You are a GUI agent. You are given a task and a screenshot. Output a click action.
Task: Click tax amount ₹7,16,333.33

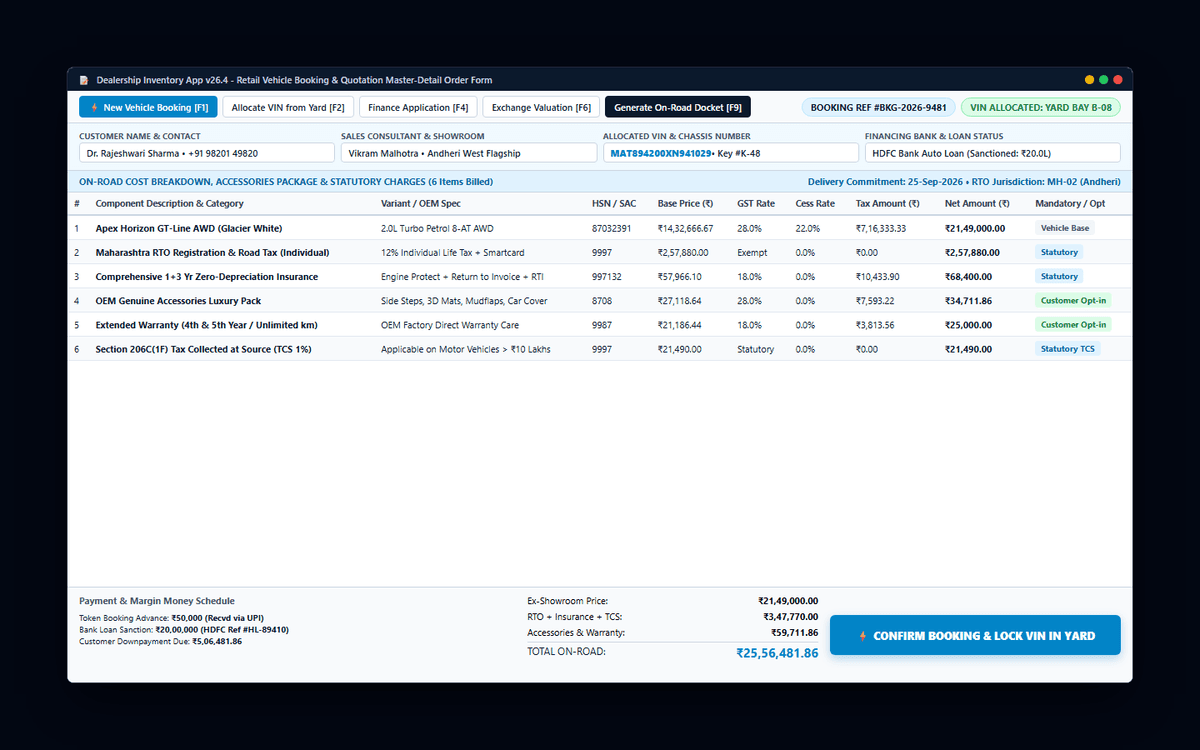pos(882,228)
